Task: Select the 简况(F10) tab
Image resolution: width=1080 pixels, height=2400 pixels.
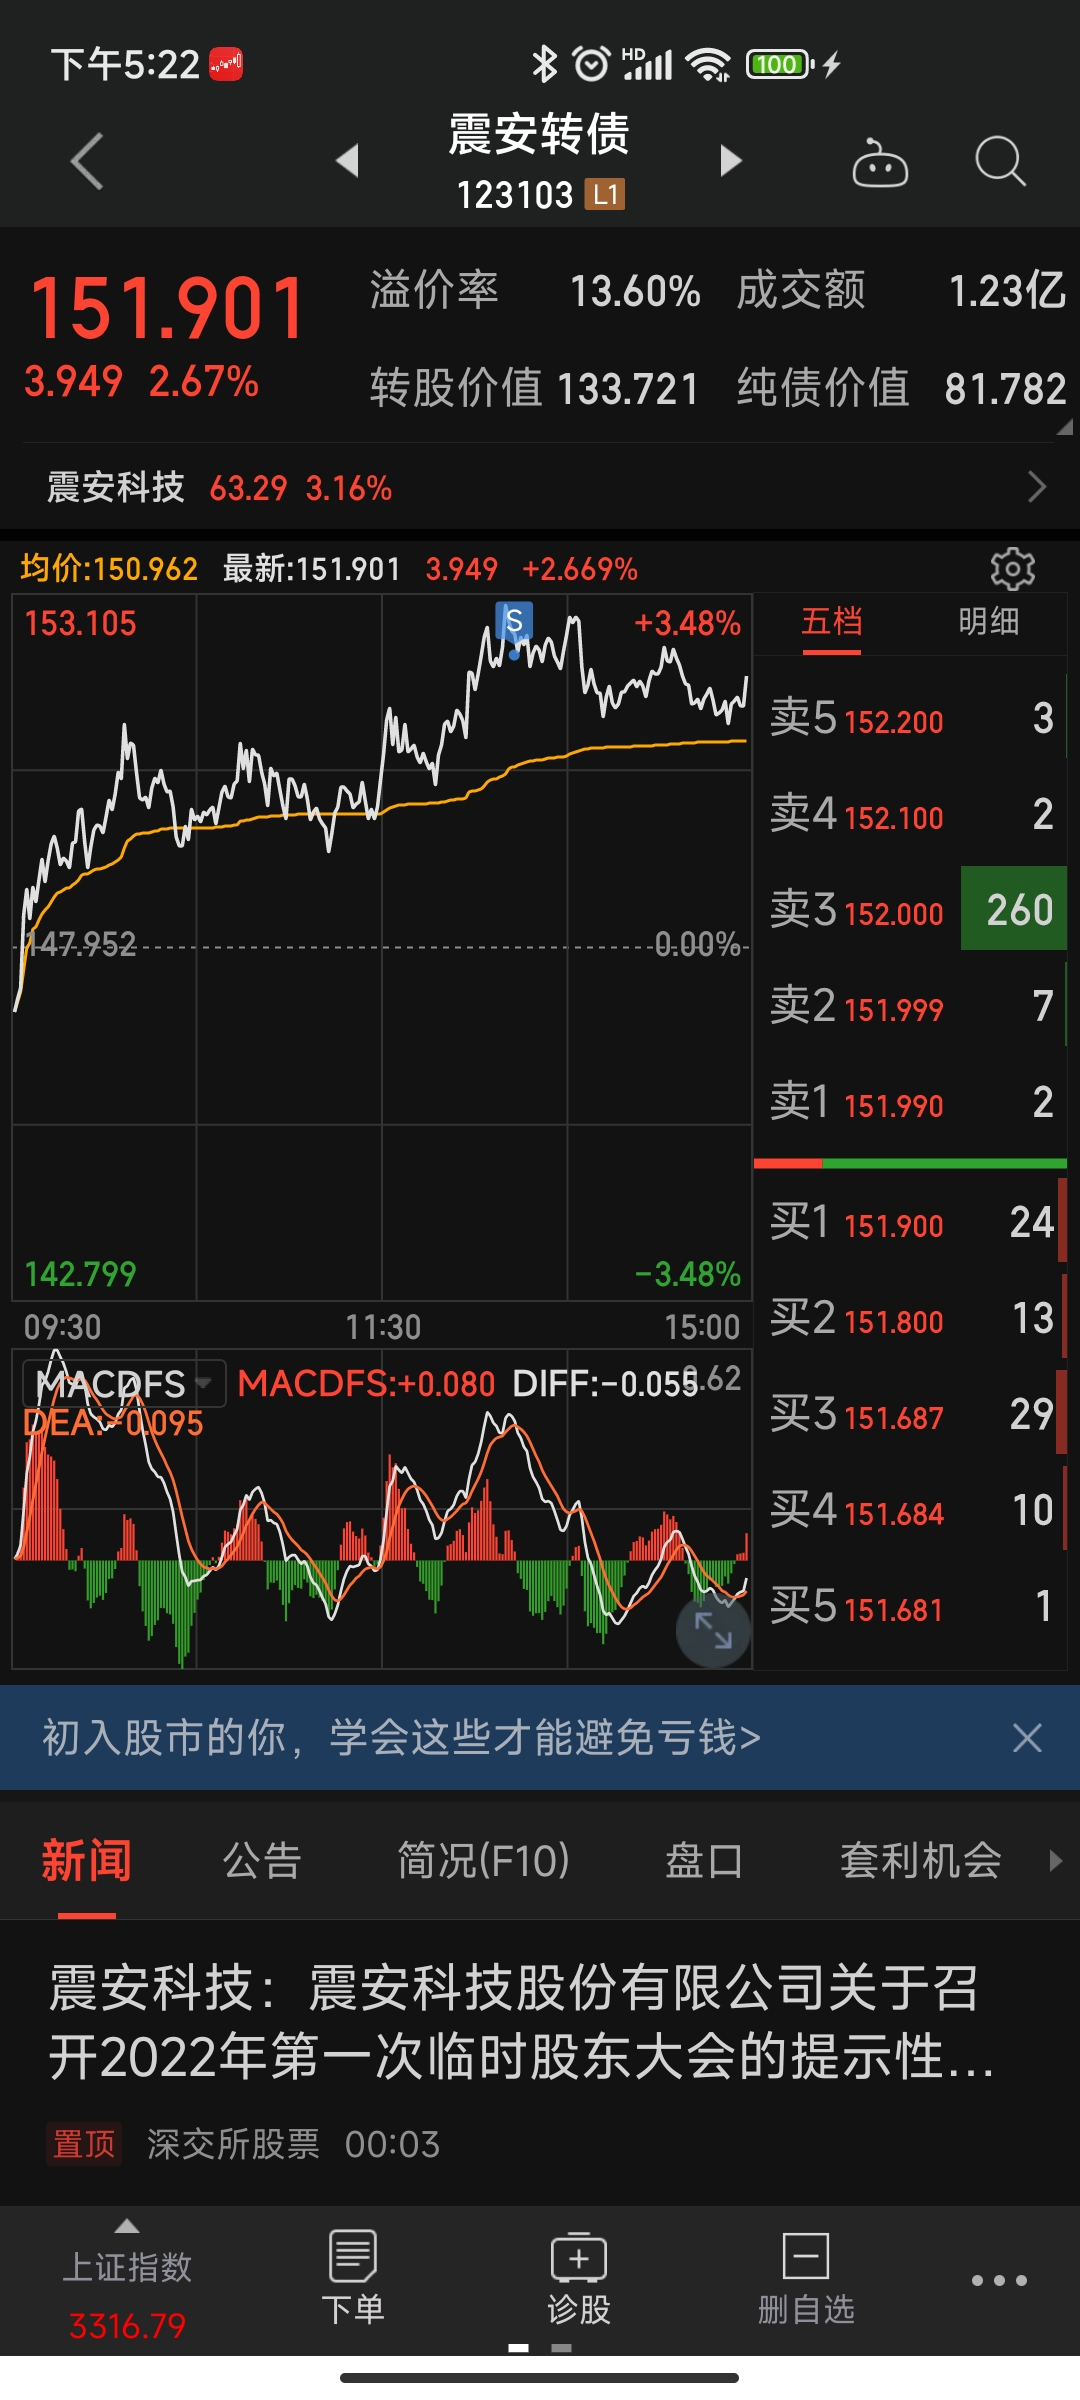Action: point(483,1861)
